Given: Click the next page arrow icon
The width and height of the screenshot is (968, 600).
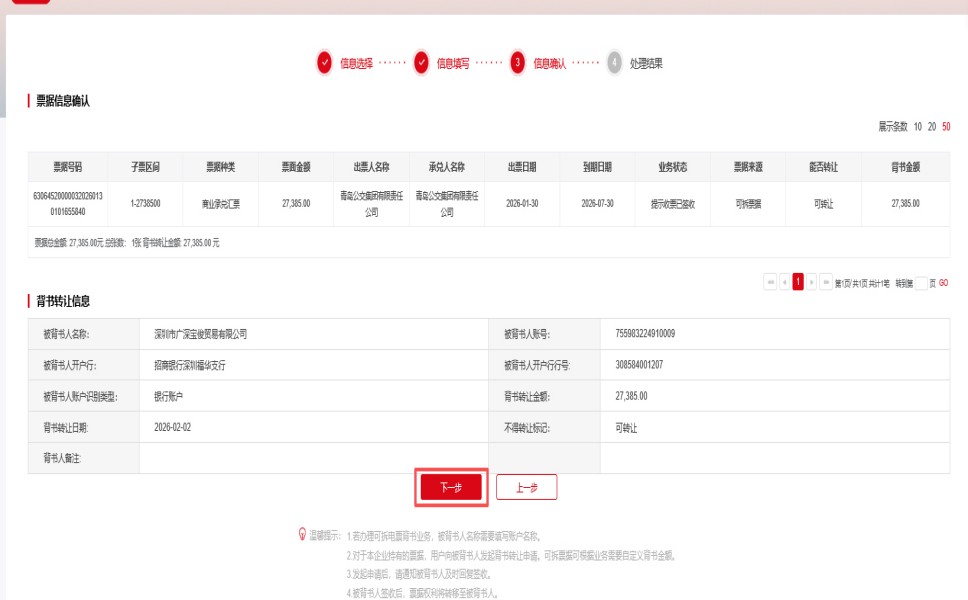Looking at the screenshot, I should point(812,282).
